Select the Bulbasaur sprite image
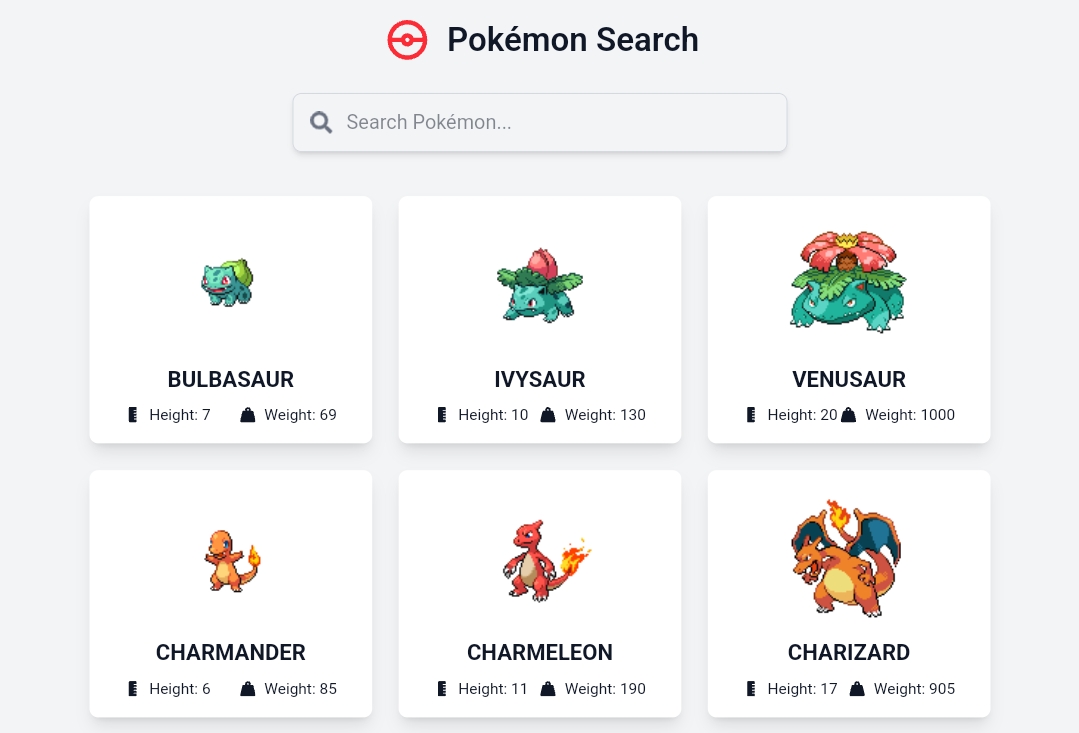 [229, 282]
